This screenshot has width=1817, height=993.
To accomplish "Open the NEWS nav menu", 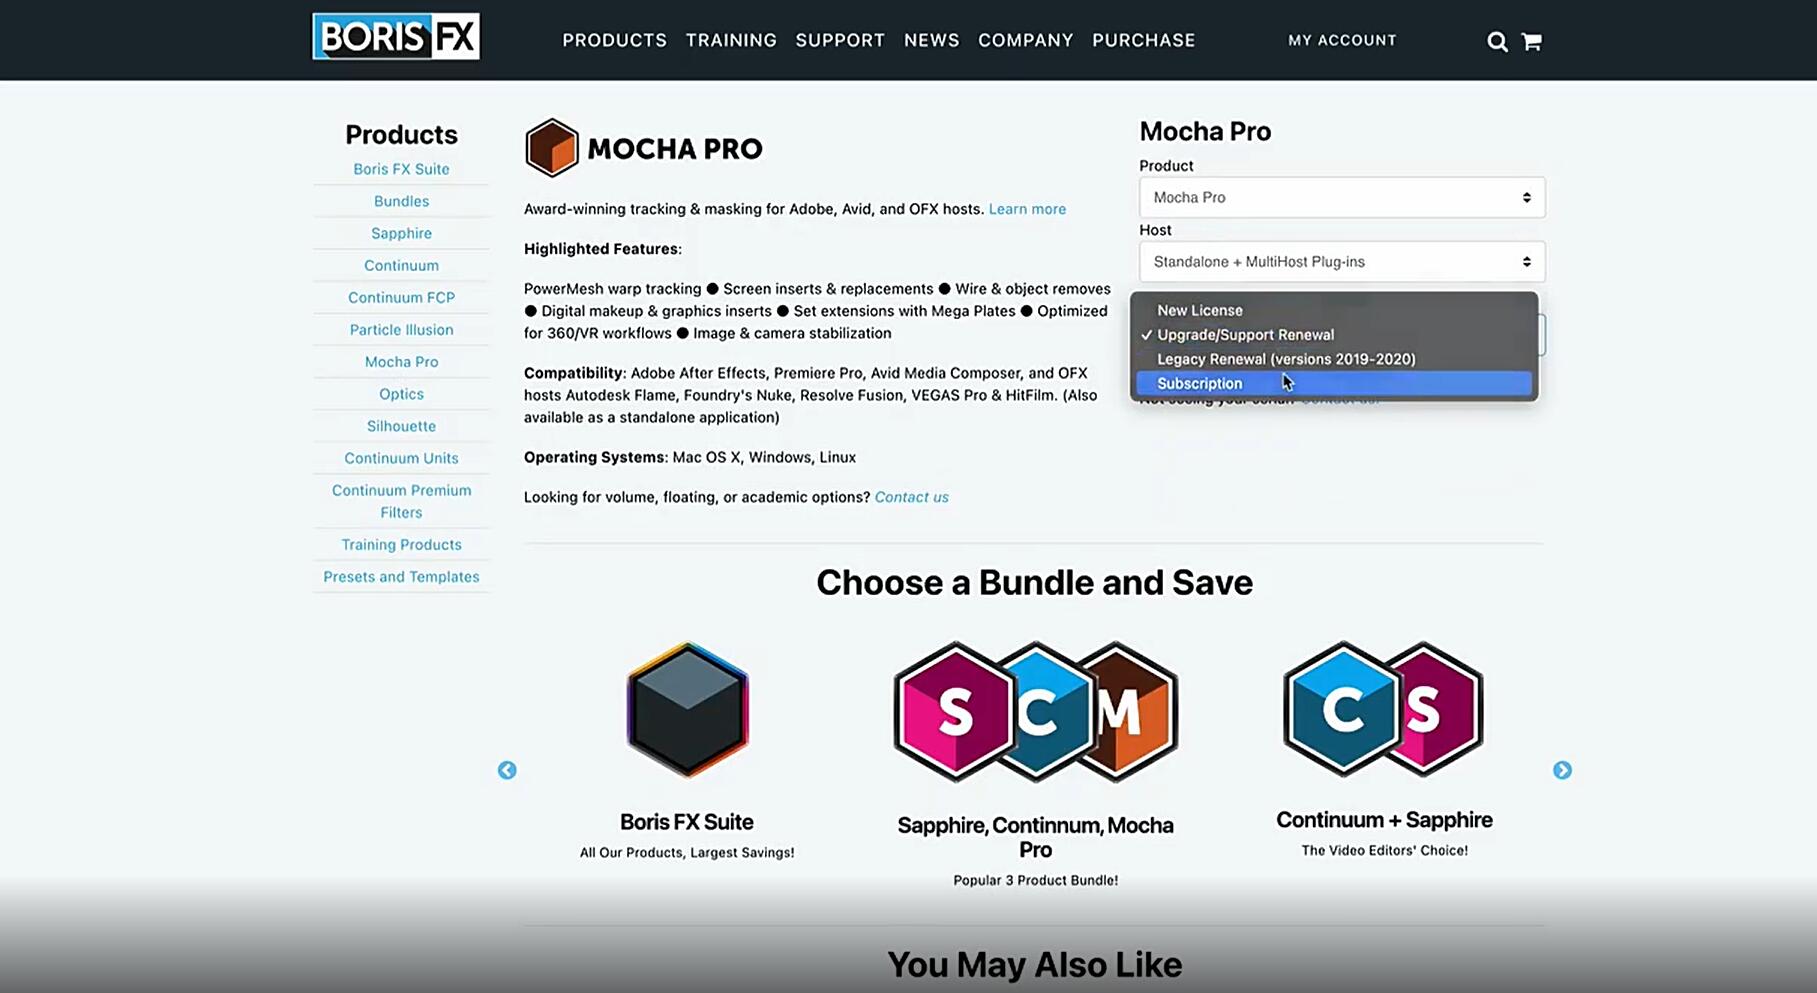I will pos(931,40).
